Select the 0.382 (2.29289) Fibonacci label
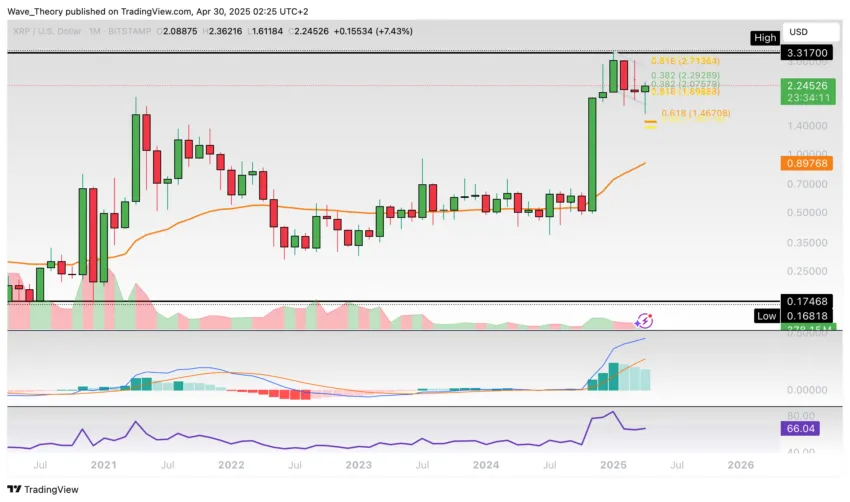 685,76
